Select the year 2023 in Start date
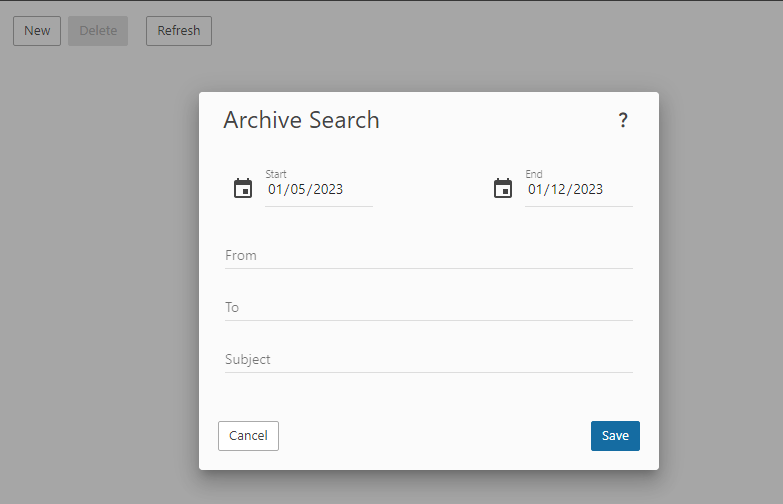Screen dimensions: 783x504 tap(328, 189)
